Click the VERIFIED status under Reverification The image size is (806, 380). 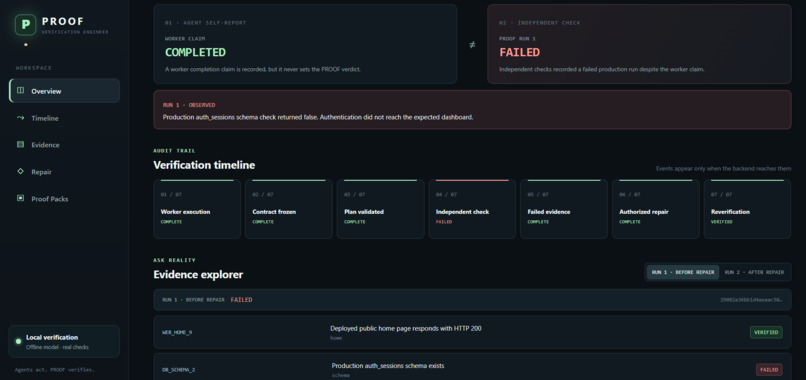(x=722, y=222)
